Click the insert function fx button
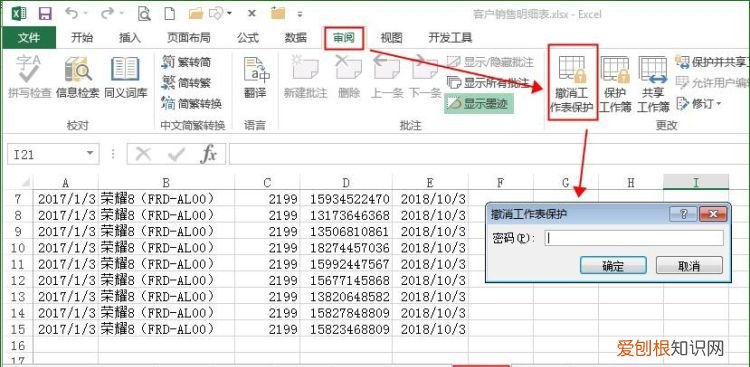This screenshot has height=367, width=750. 209,154
